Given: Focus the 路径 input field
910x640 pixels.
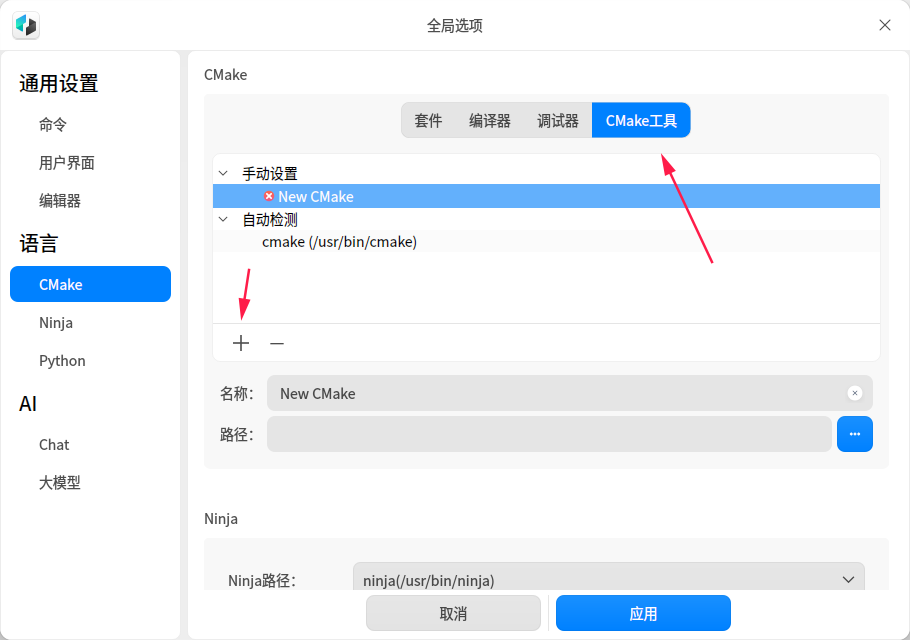Looking at the screenshot, I should click(549, 434).
